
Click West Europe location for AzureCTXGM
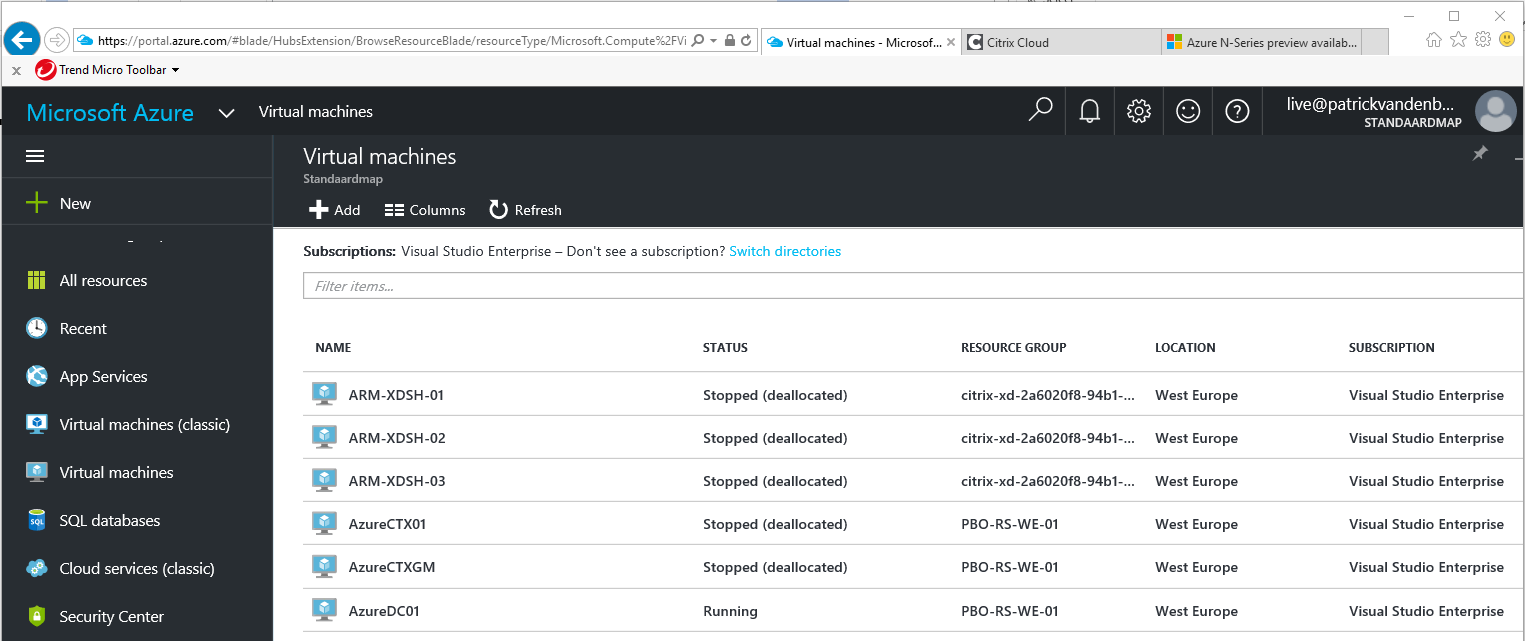[1196, 567]
